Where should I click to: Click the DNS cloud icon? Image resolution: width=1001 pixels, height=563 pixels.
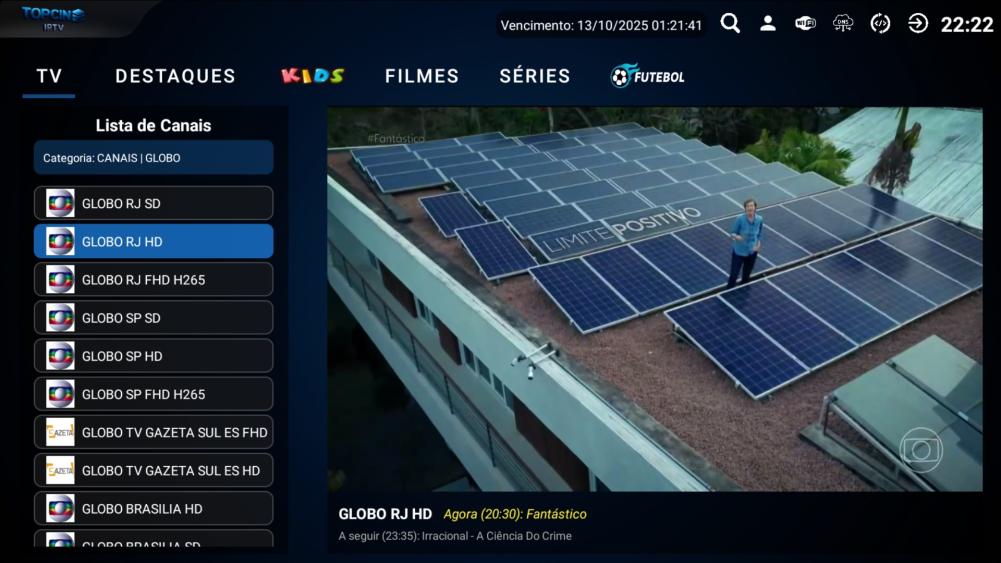843,24
